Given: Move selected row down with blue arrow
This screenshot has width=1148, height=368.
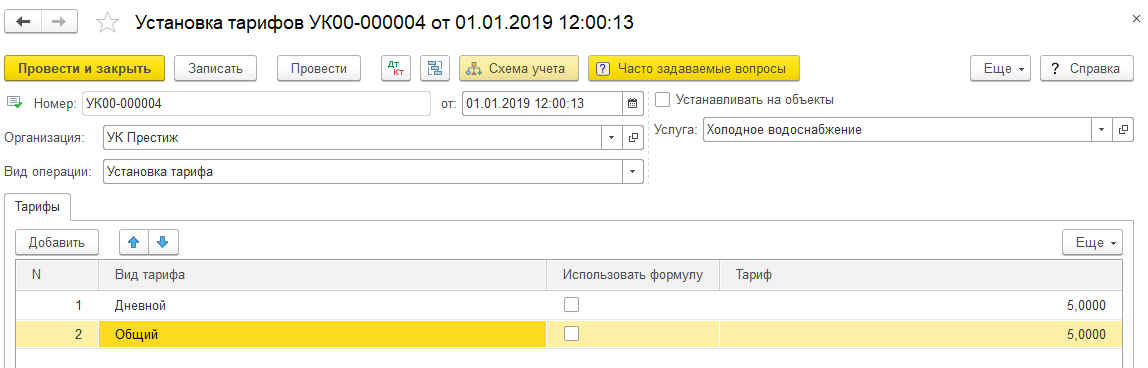Looking at the screenshot, I should 163,241.
